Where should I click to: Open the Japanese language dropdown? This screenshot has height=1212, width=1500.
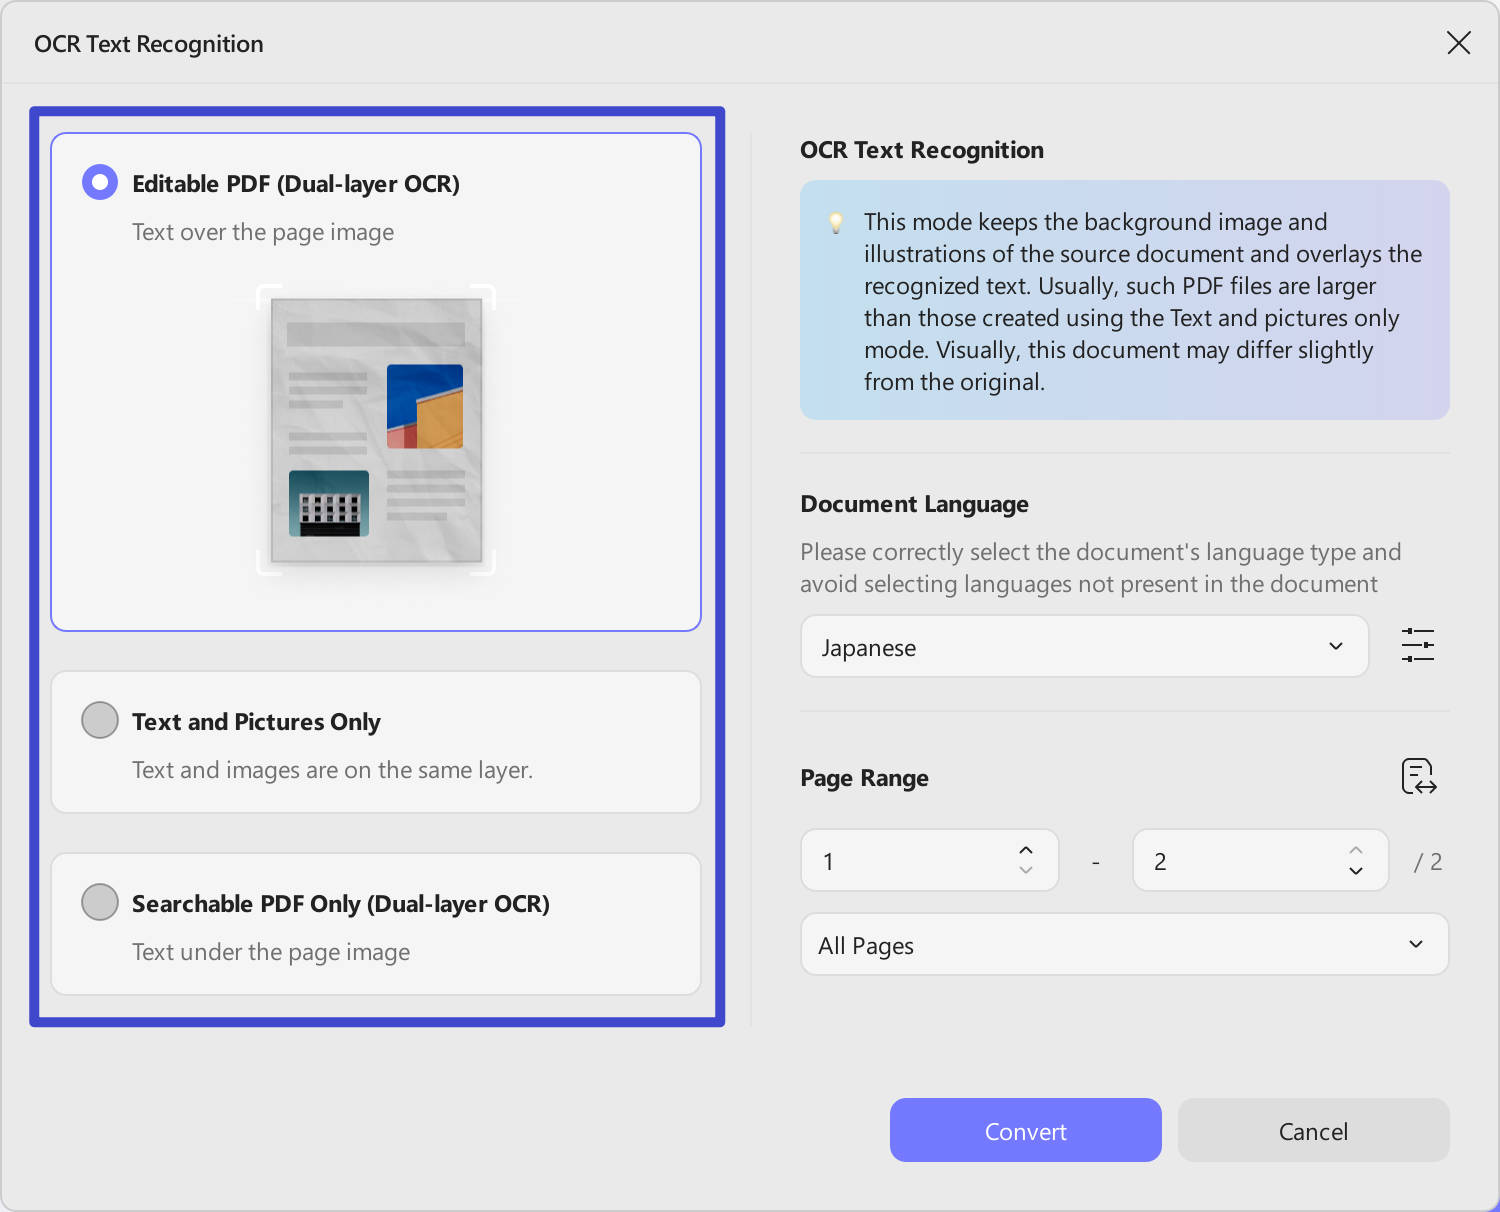[1085, 647]
